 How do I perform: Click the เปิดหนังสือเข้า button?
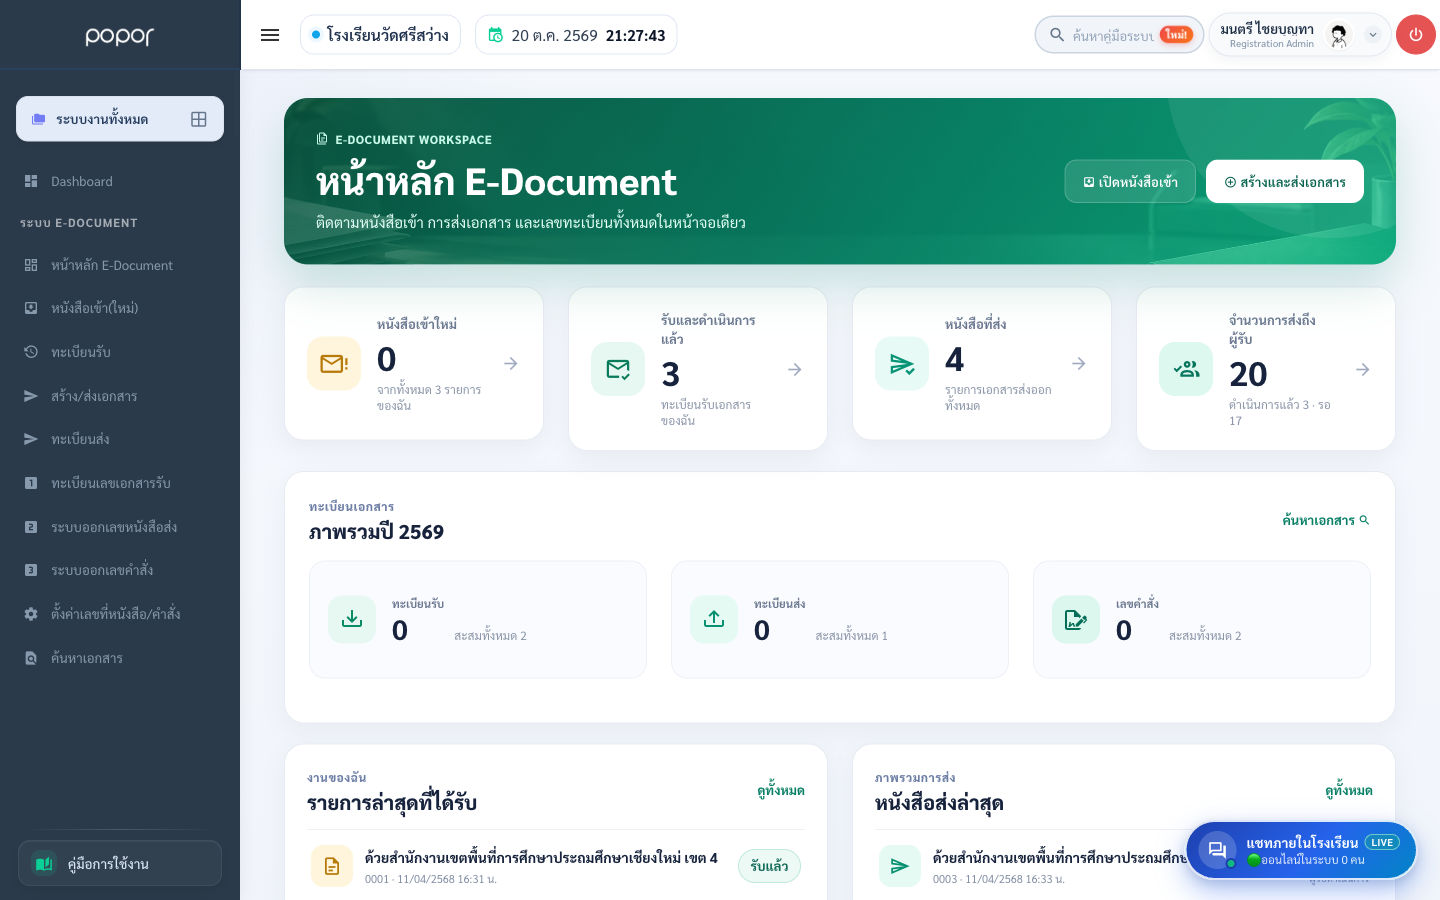click(x=1130, y=182)
